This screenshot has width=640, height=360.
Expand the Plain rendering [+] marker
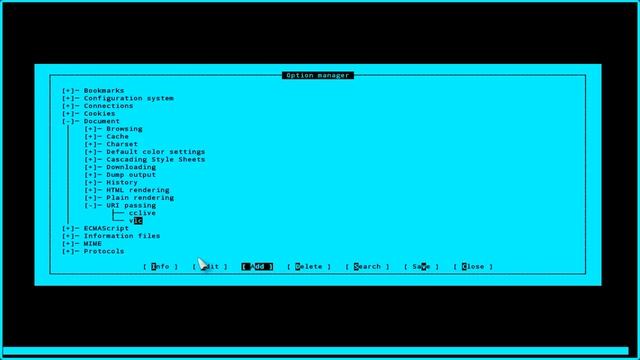click(91, 198)
